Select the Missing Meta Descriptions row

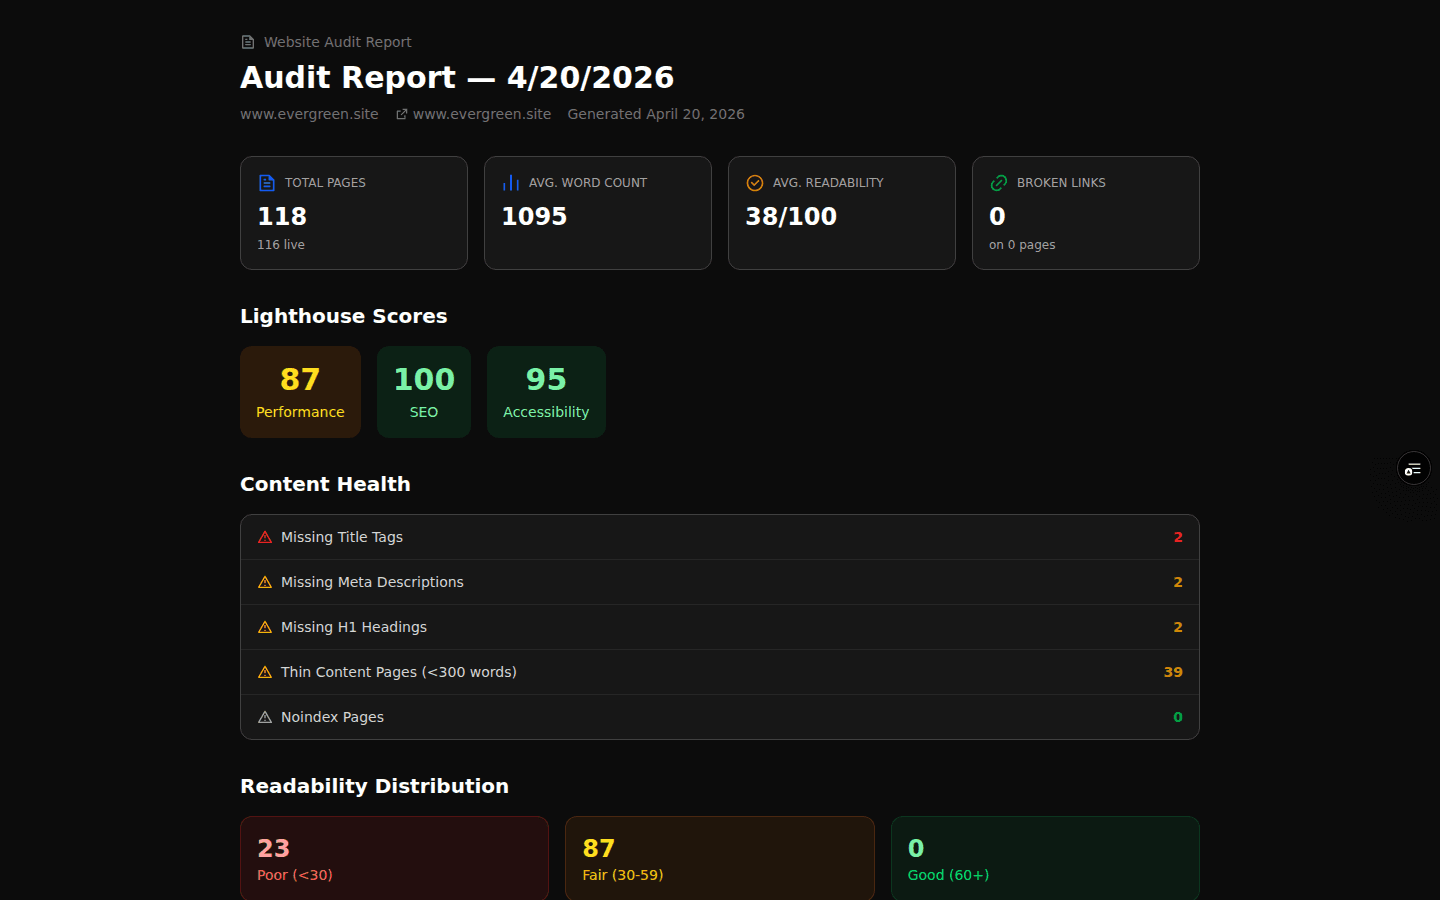click(720, 582)
